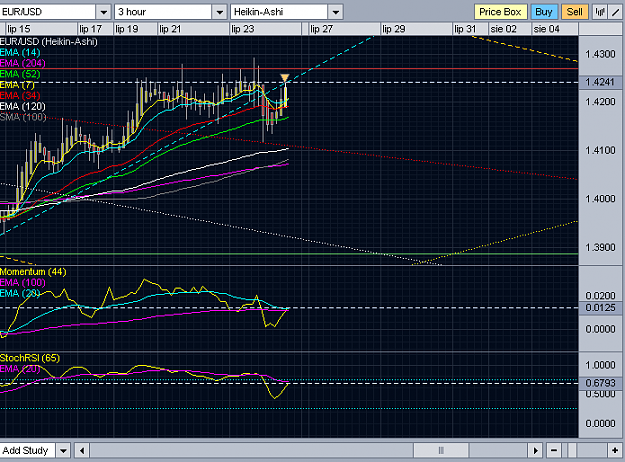Image resolution: width=625 pixels, height=462 pixels.
Task: Open the Heikin-Ashi chart type dropdown arrow
Action: tap(336, 12)
